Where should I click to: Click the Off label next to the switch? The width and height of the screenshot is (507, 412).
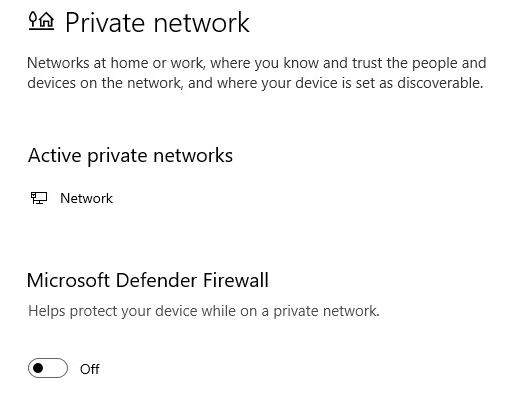[89, 369]
